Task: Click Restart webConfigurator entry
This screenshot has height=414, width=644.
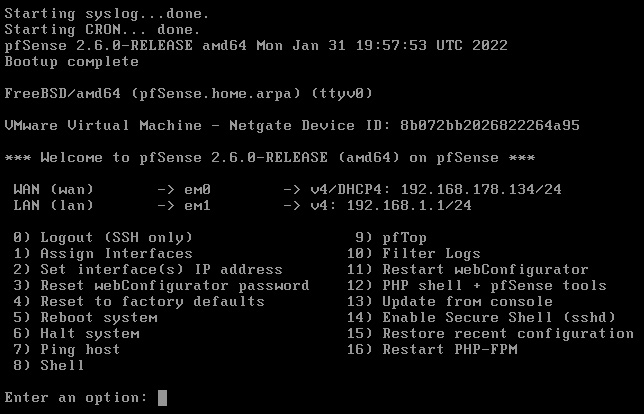Action: [x=468, y=270]
